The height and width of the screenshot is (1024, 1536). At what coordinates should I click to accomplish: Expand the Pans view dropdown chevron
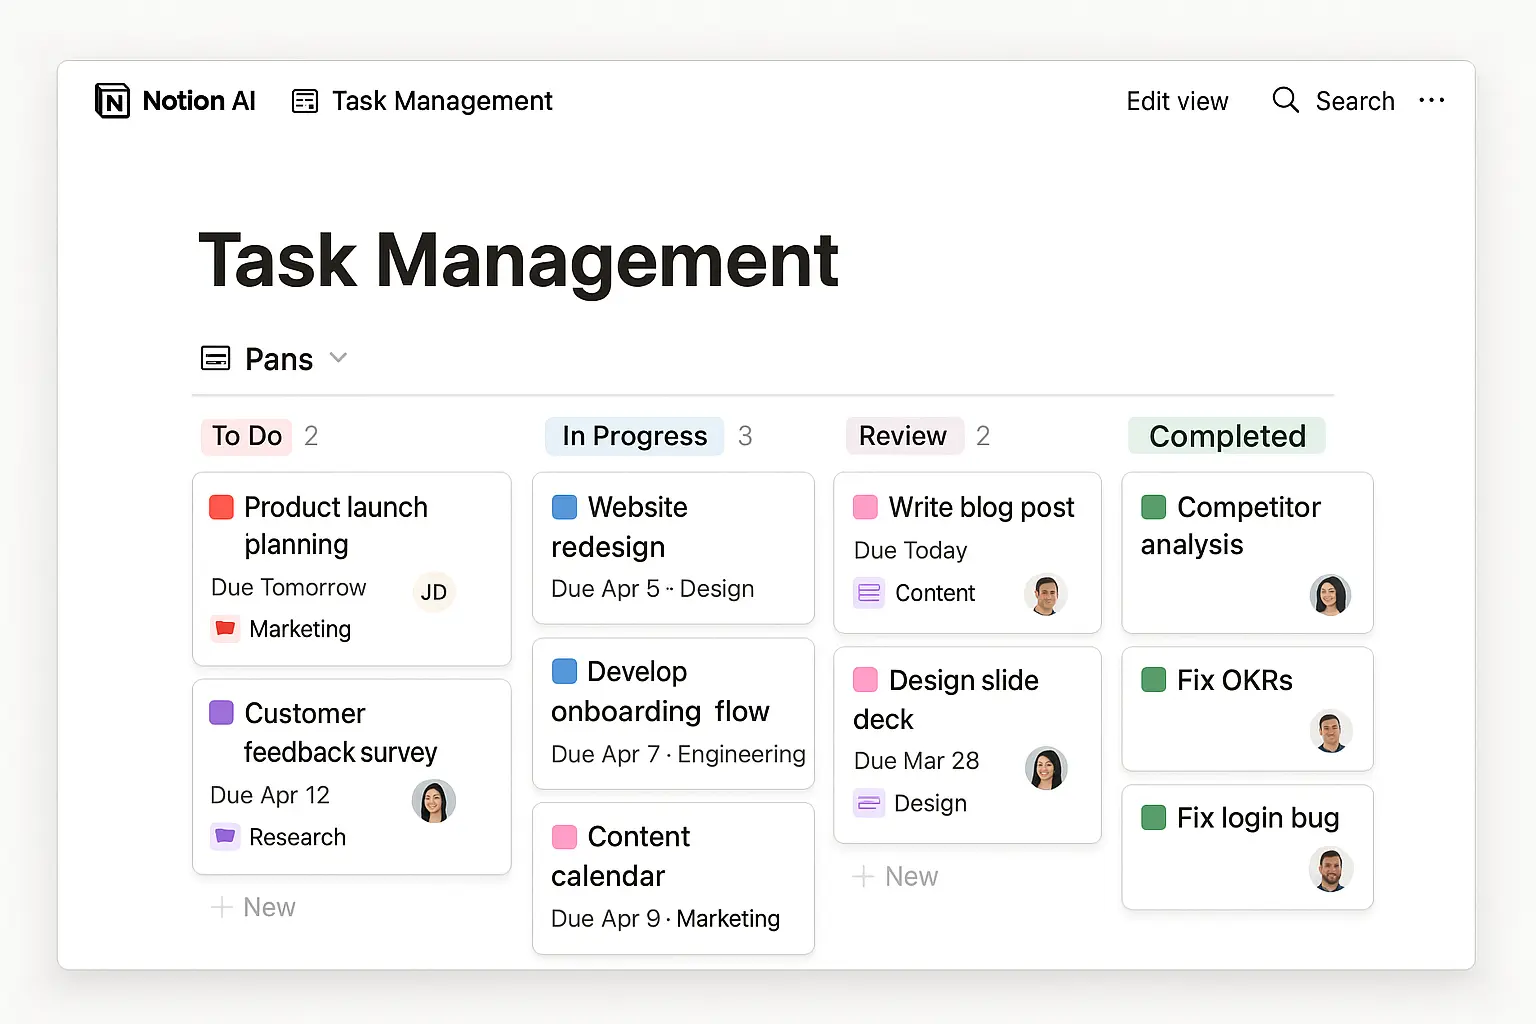pos(338,358)
